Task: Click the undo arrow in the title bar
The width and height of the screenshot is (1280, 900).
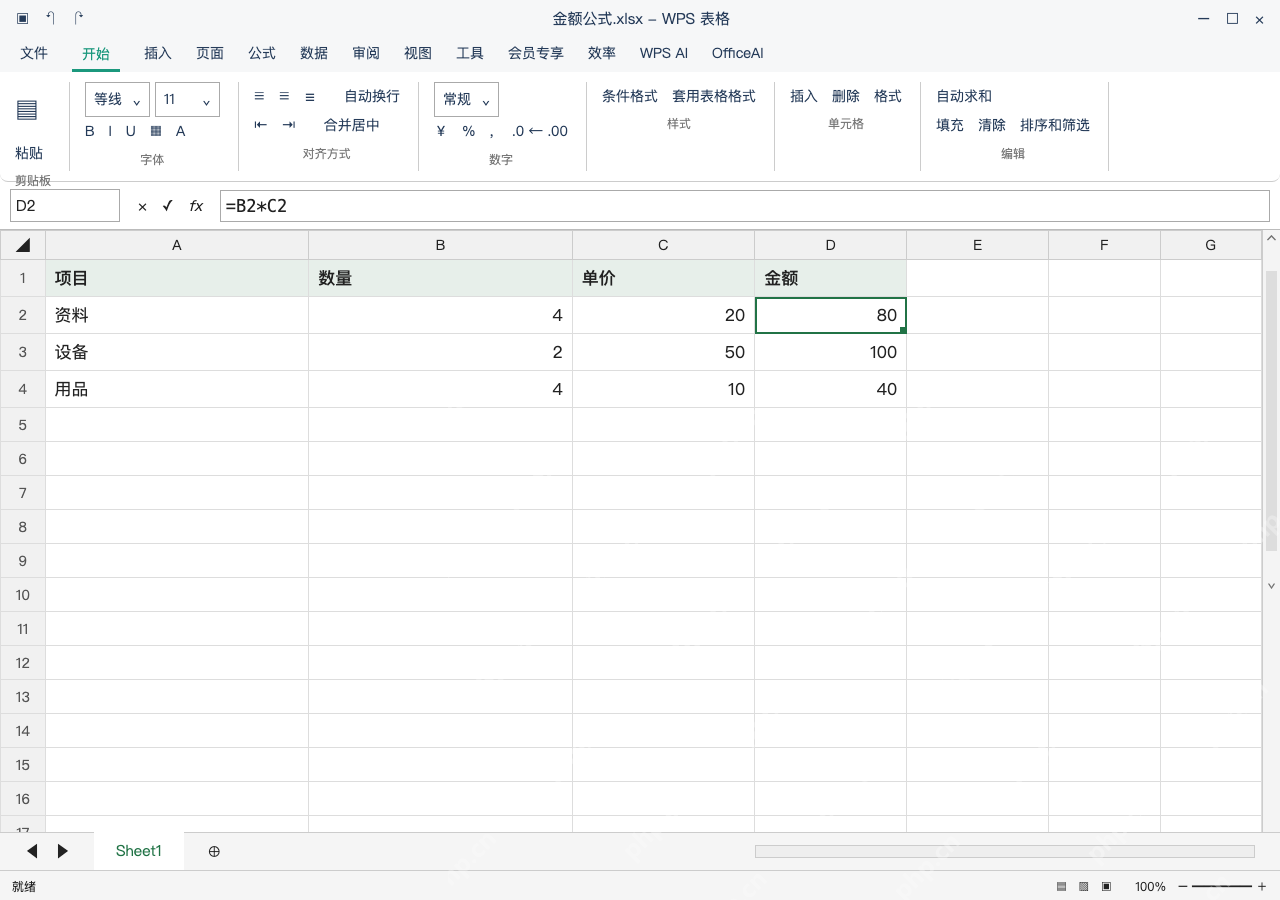Action: point(51,18)
